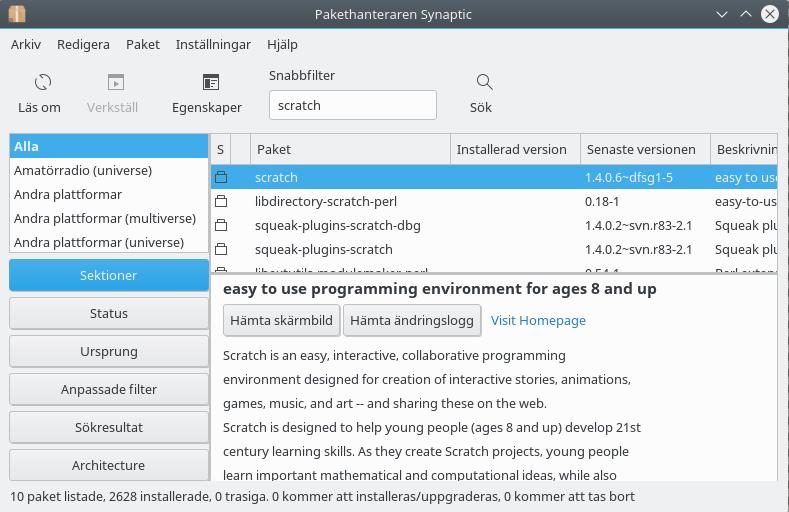Sort by Installerad version column header
Image resolution: width=789 pixels, height=512 pixels.
[515, 149]
